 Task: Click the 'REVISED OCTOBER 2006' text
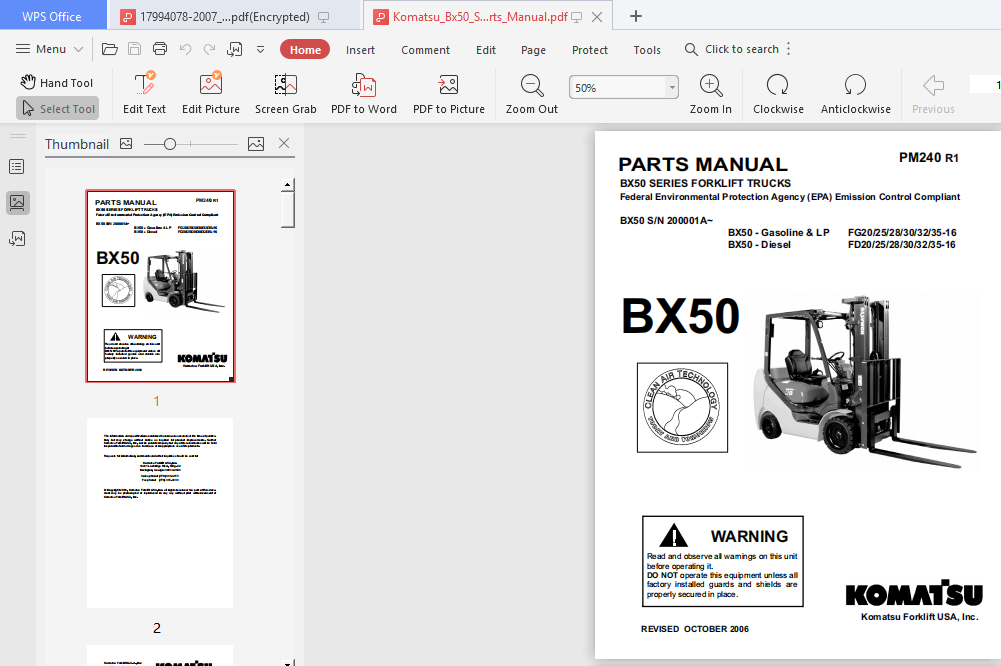coord(695,629)
